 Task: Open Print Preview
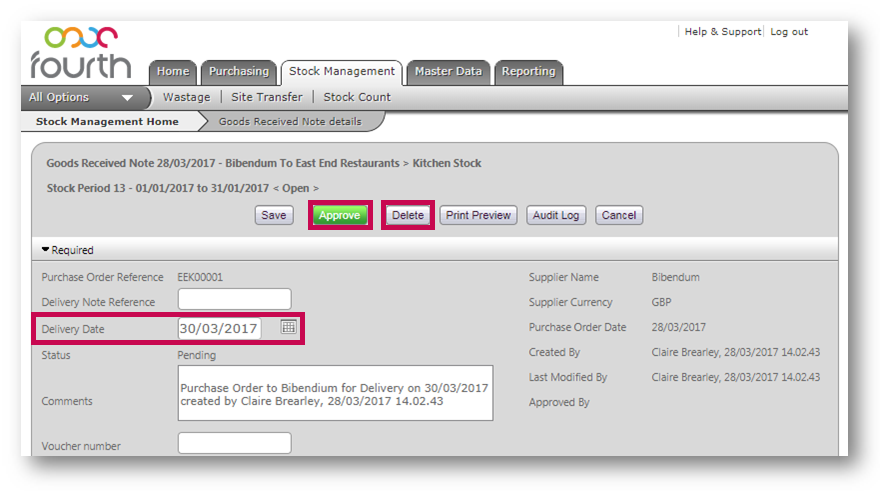pos(478,215)
